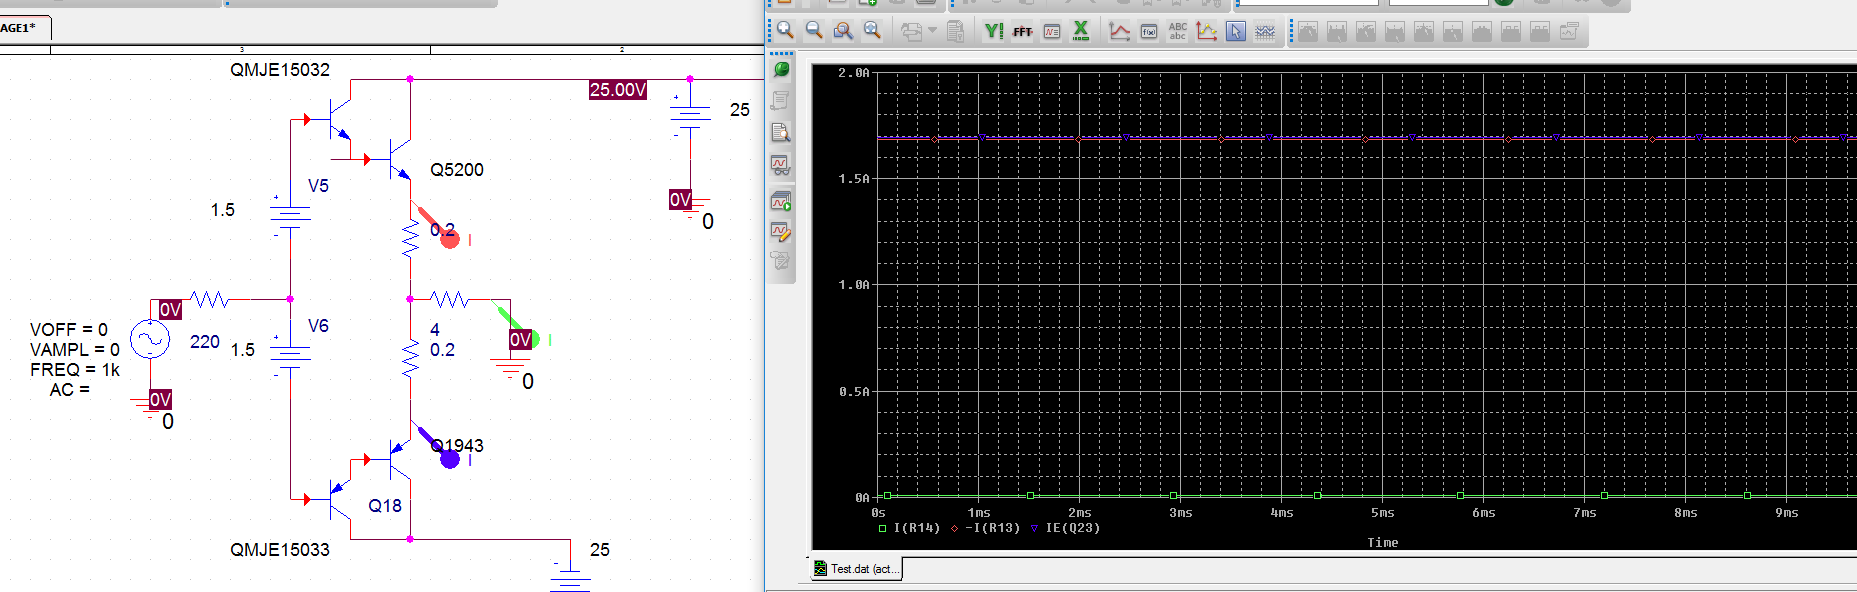The image size is (1857, 592).
Task: Click the Zoom Fit icon
Action: (872, 31)
